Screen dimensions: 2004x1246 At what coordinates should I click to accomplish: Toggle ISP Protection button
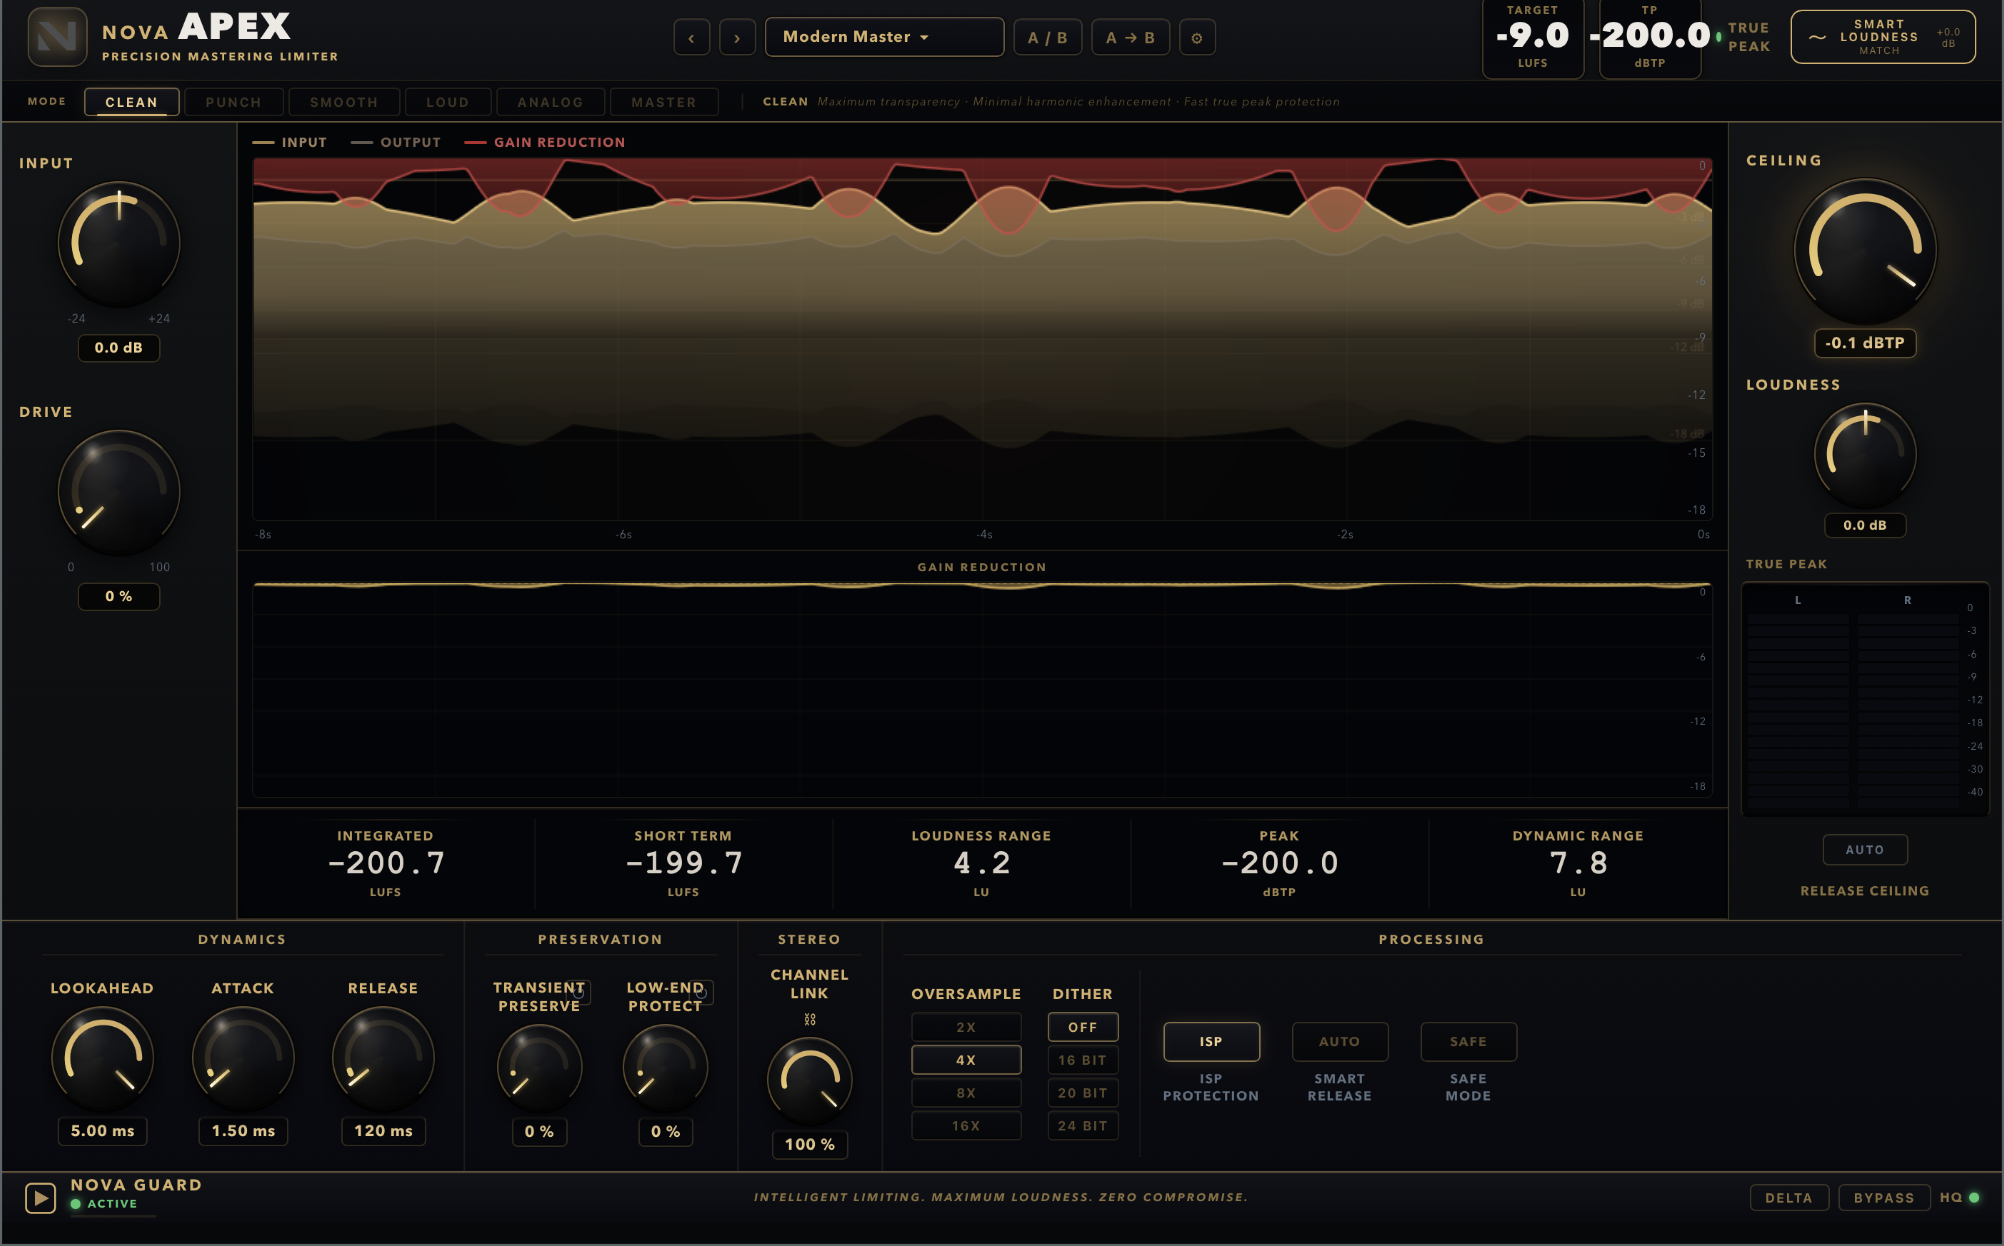click(1211, 1042)
